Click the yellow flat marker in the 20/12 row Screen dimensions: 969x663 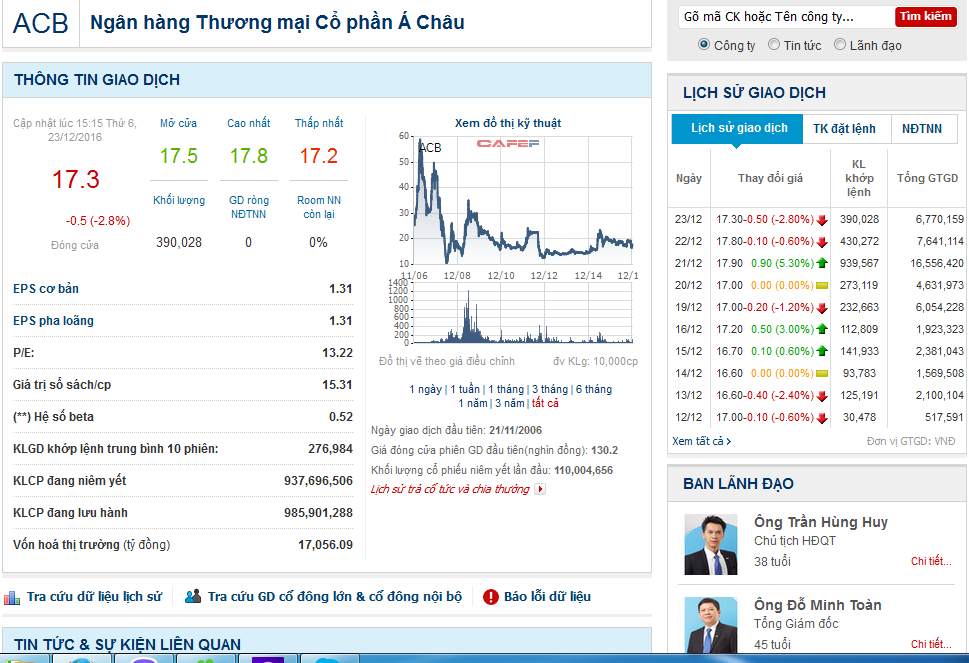coord(822,285)
